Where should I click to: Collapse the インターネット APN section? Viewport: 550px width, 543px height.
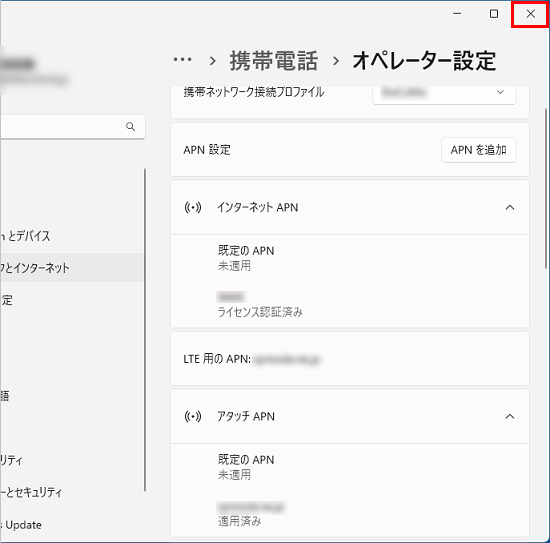(x=510, y=207)
